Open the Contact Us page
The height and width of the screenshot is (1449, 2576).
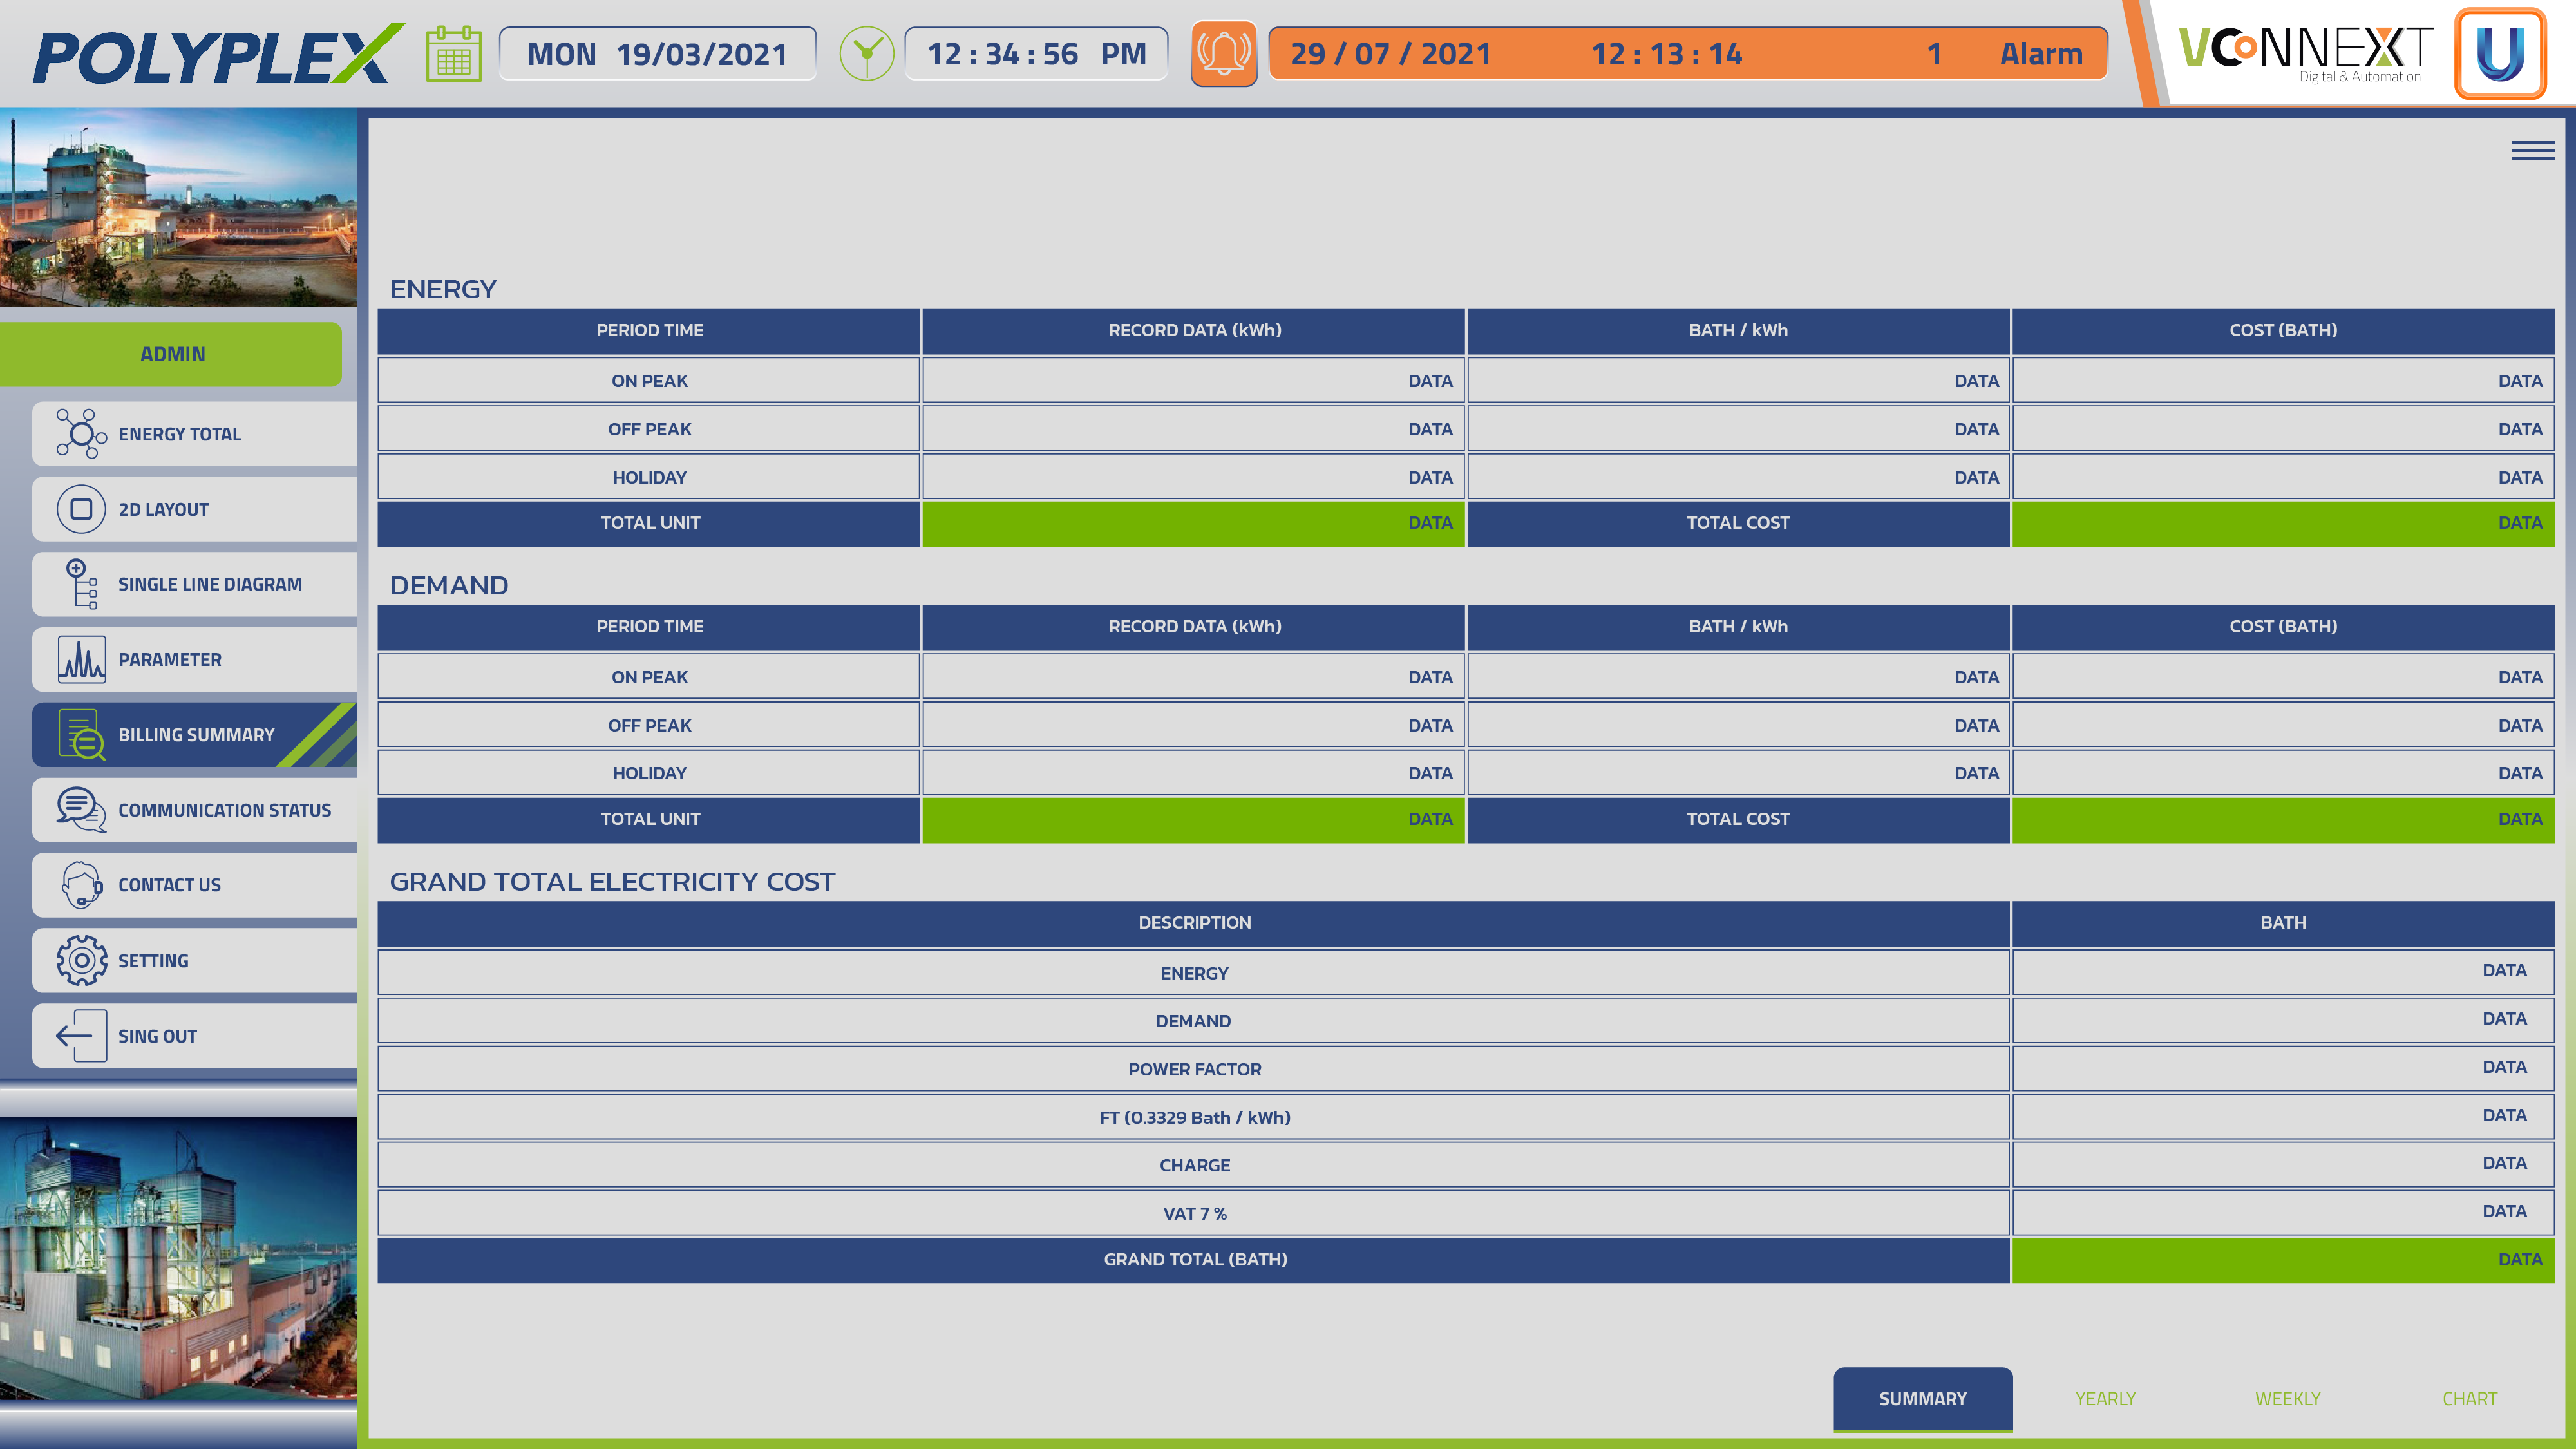pyautogui.click(x=195, y=885)
